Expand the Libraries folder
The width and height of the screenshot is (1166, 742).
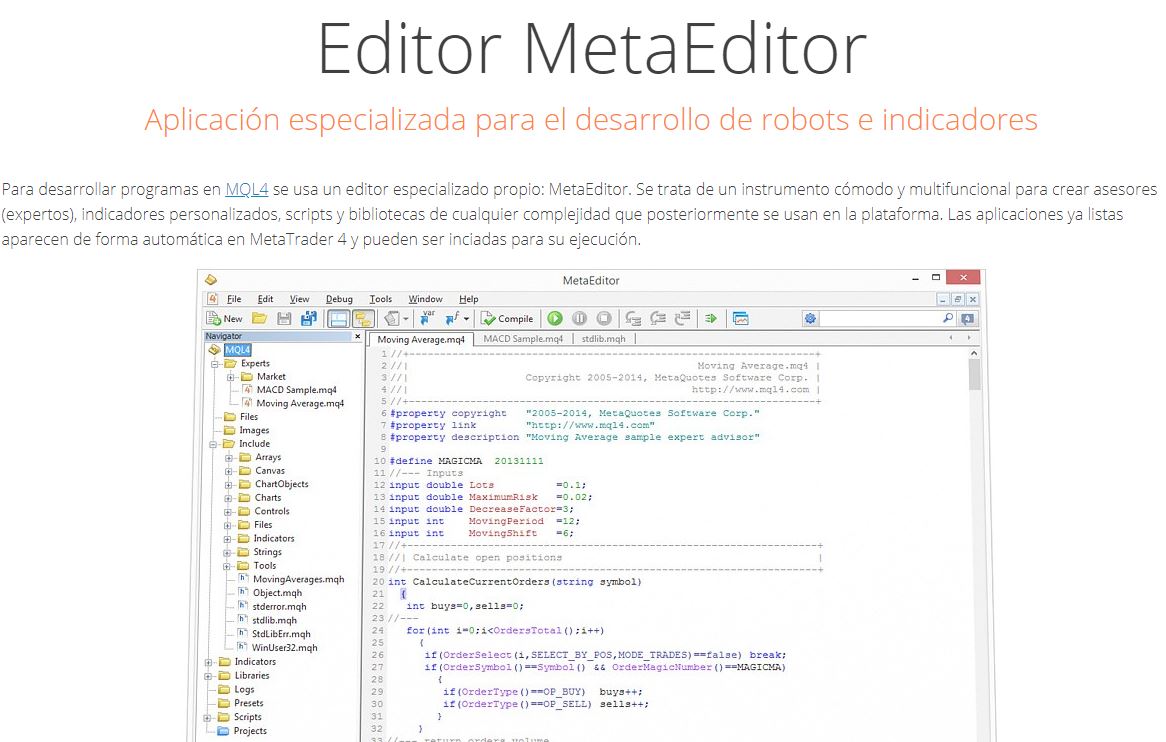click(209, 677)
